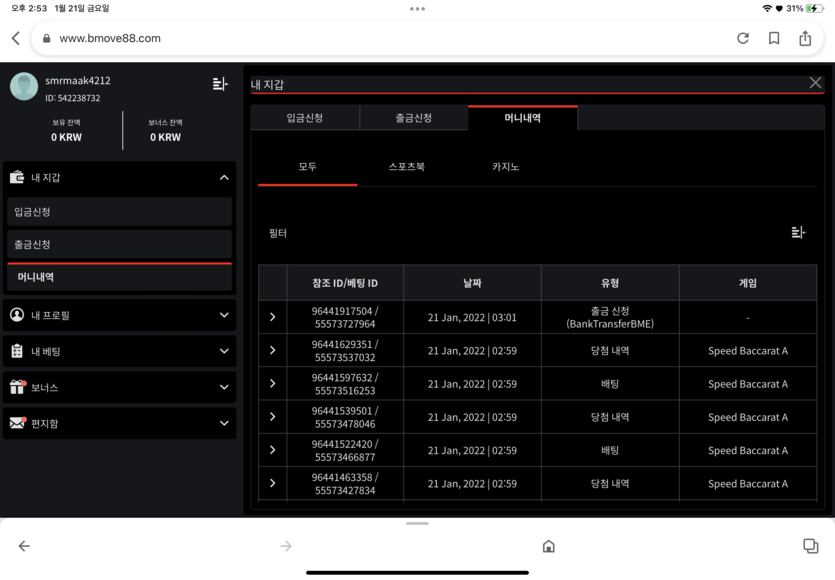835x580 pixels.
Task: Click 출금 신청 (BankTransferBME) type cell
Action: [610, 317]
